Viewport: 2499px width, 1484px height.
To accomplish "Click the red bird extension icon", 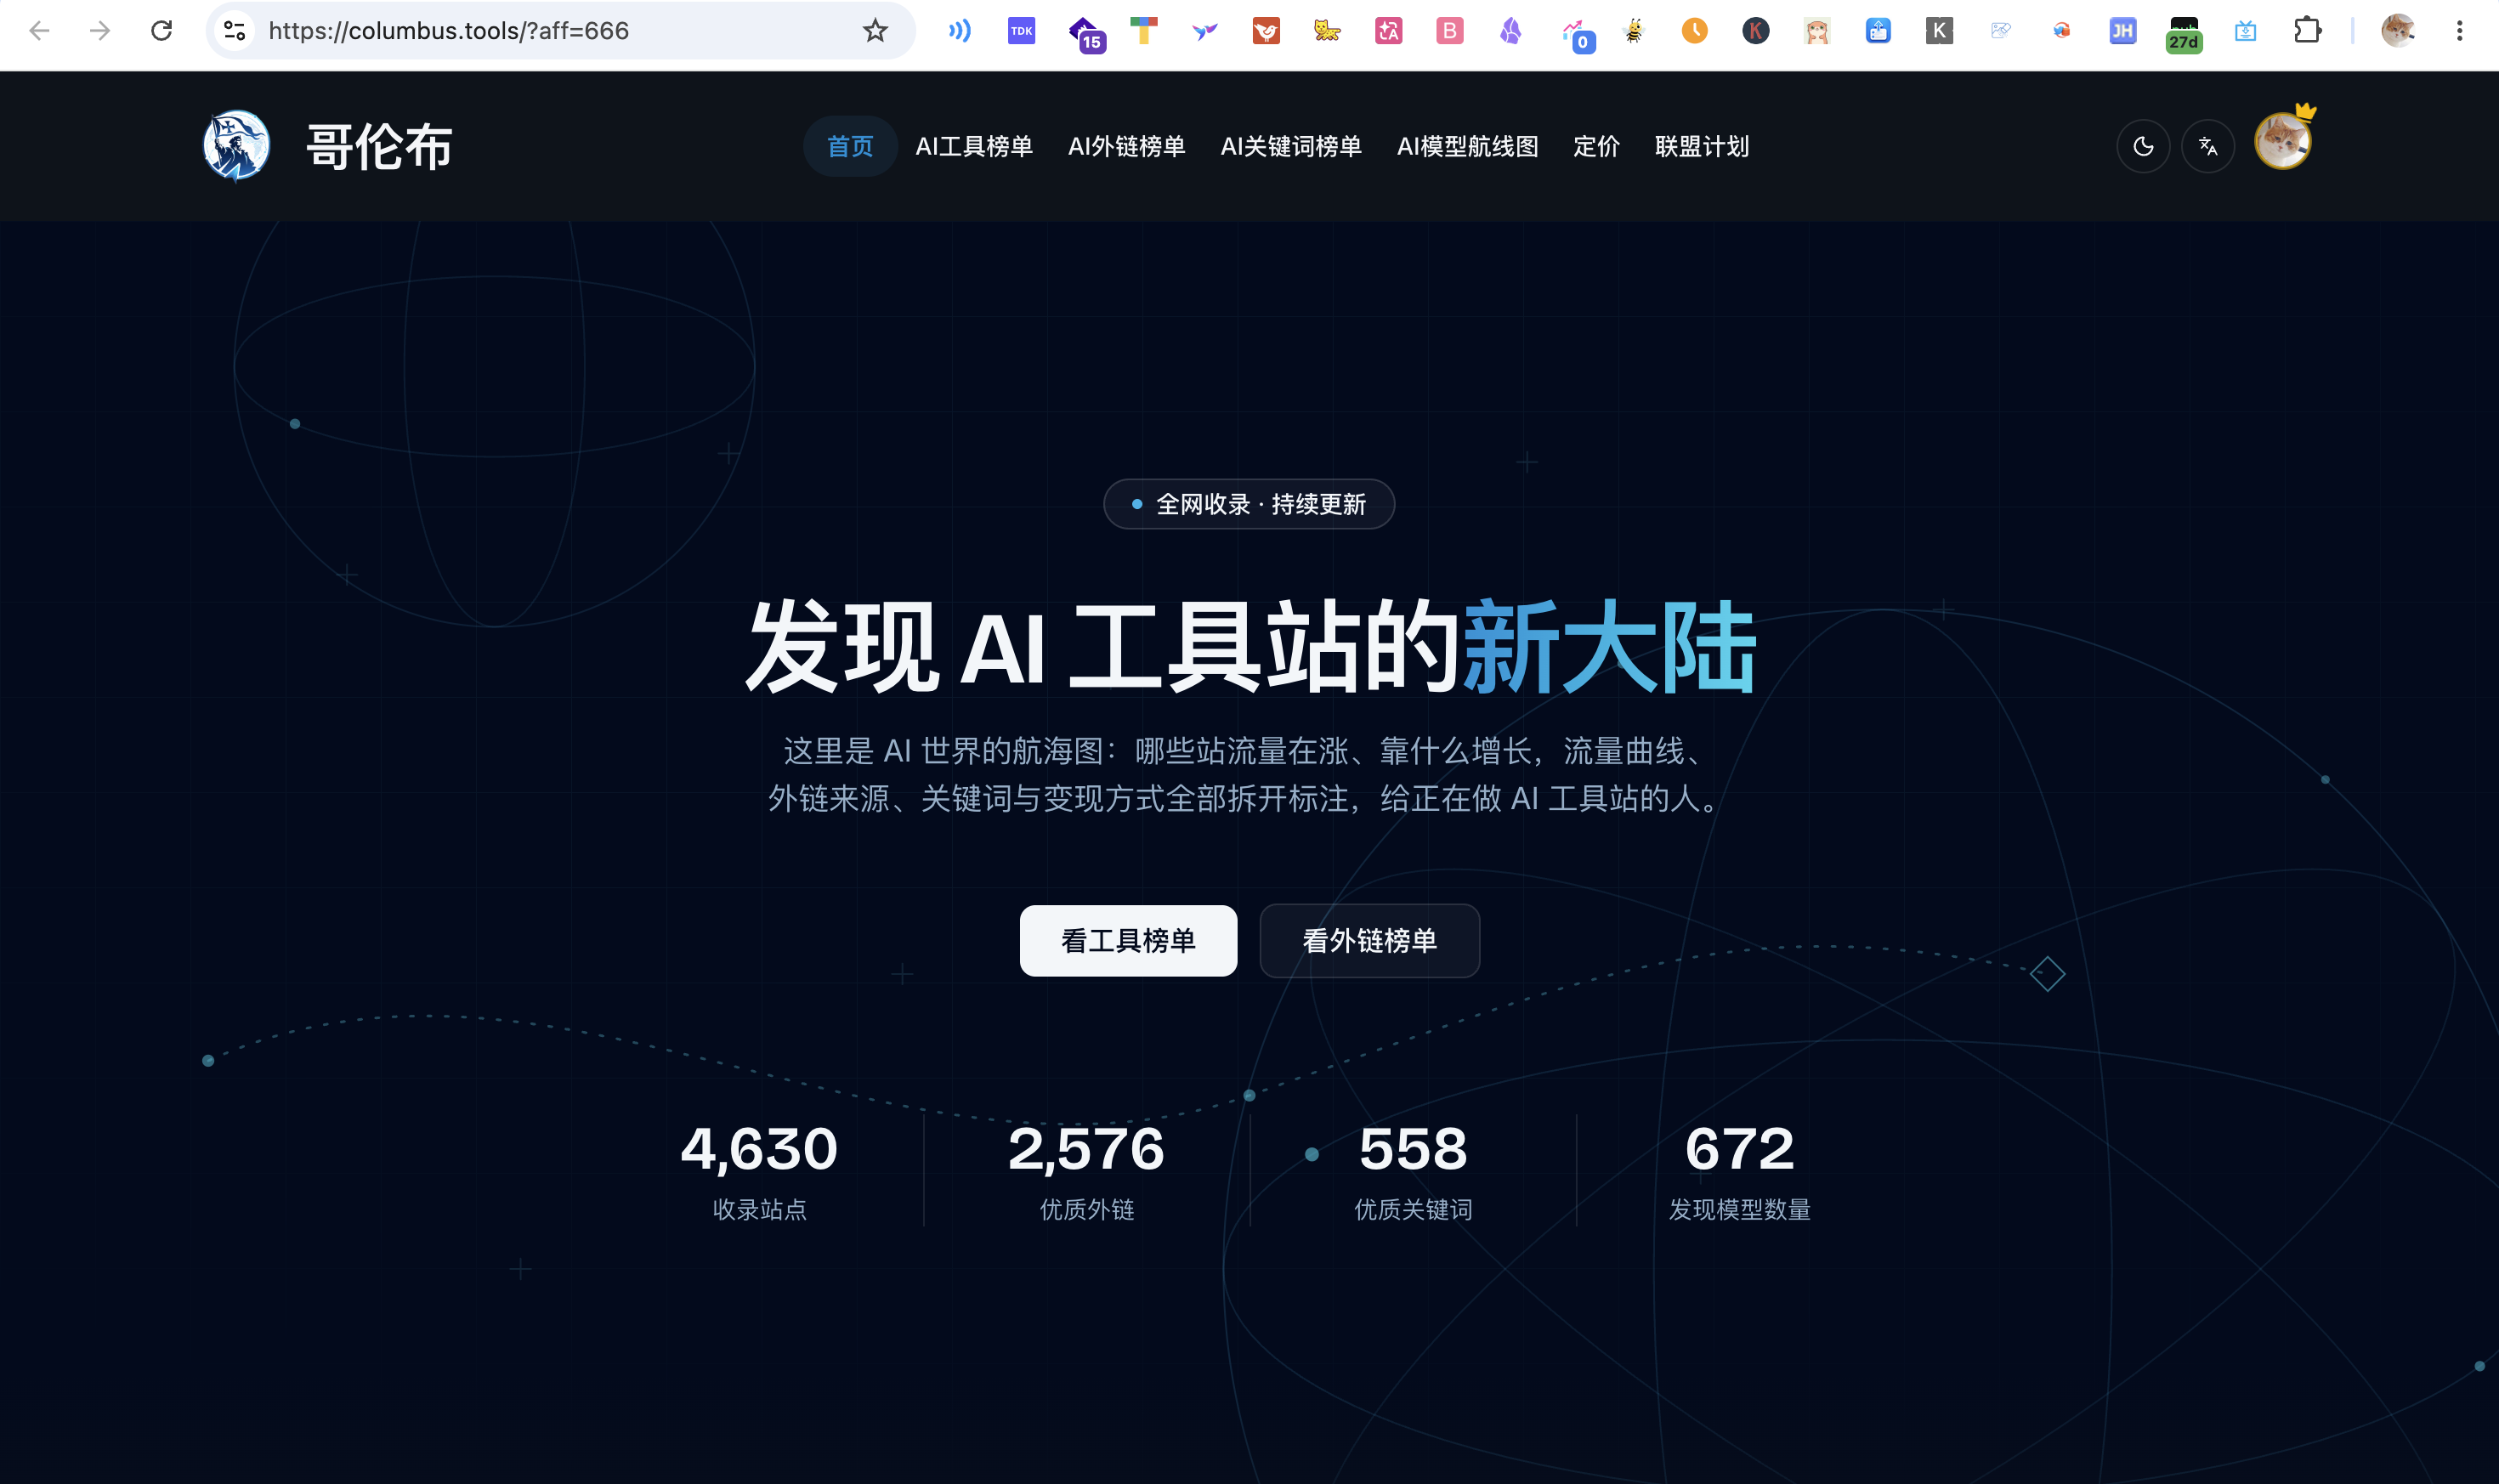I will pyautogui.click(x=1266, y=31).
